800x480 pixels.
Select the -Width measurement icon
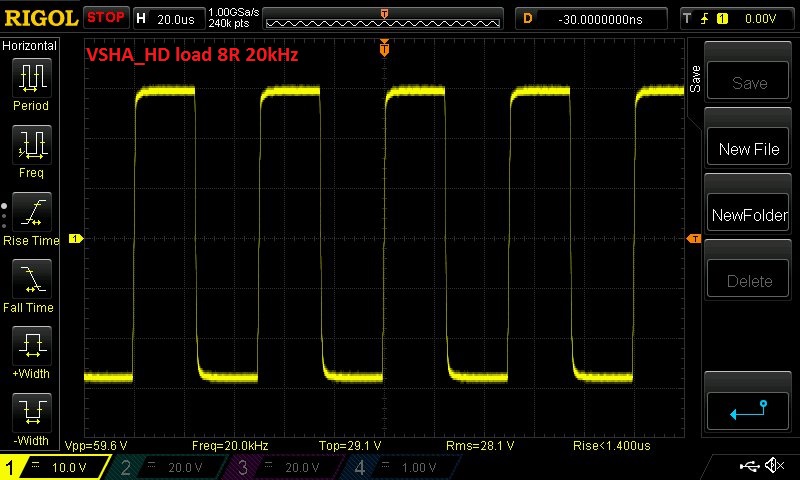point(32,413)
